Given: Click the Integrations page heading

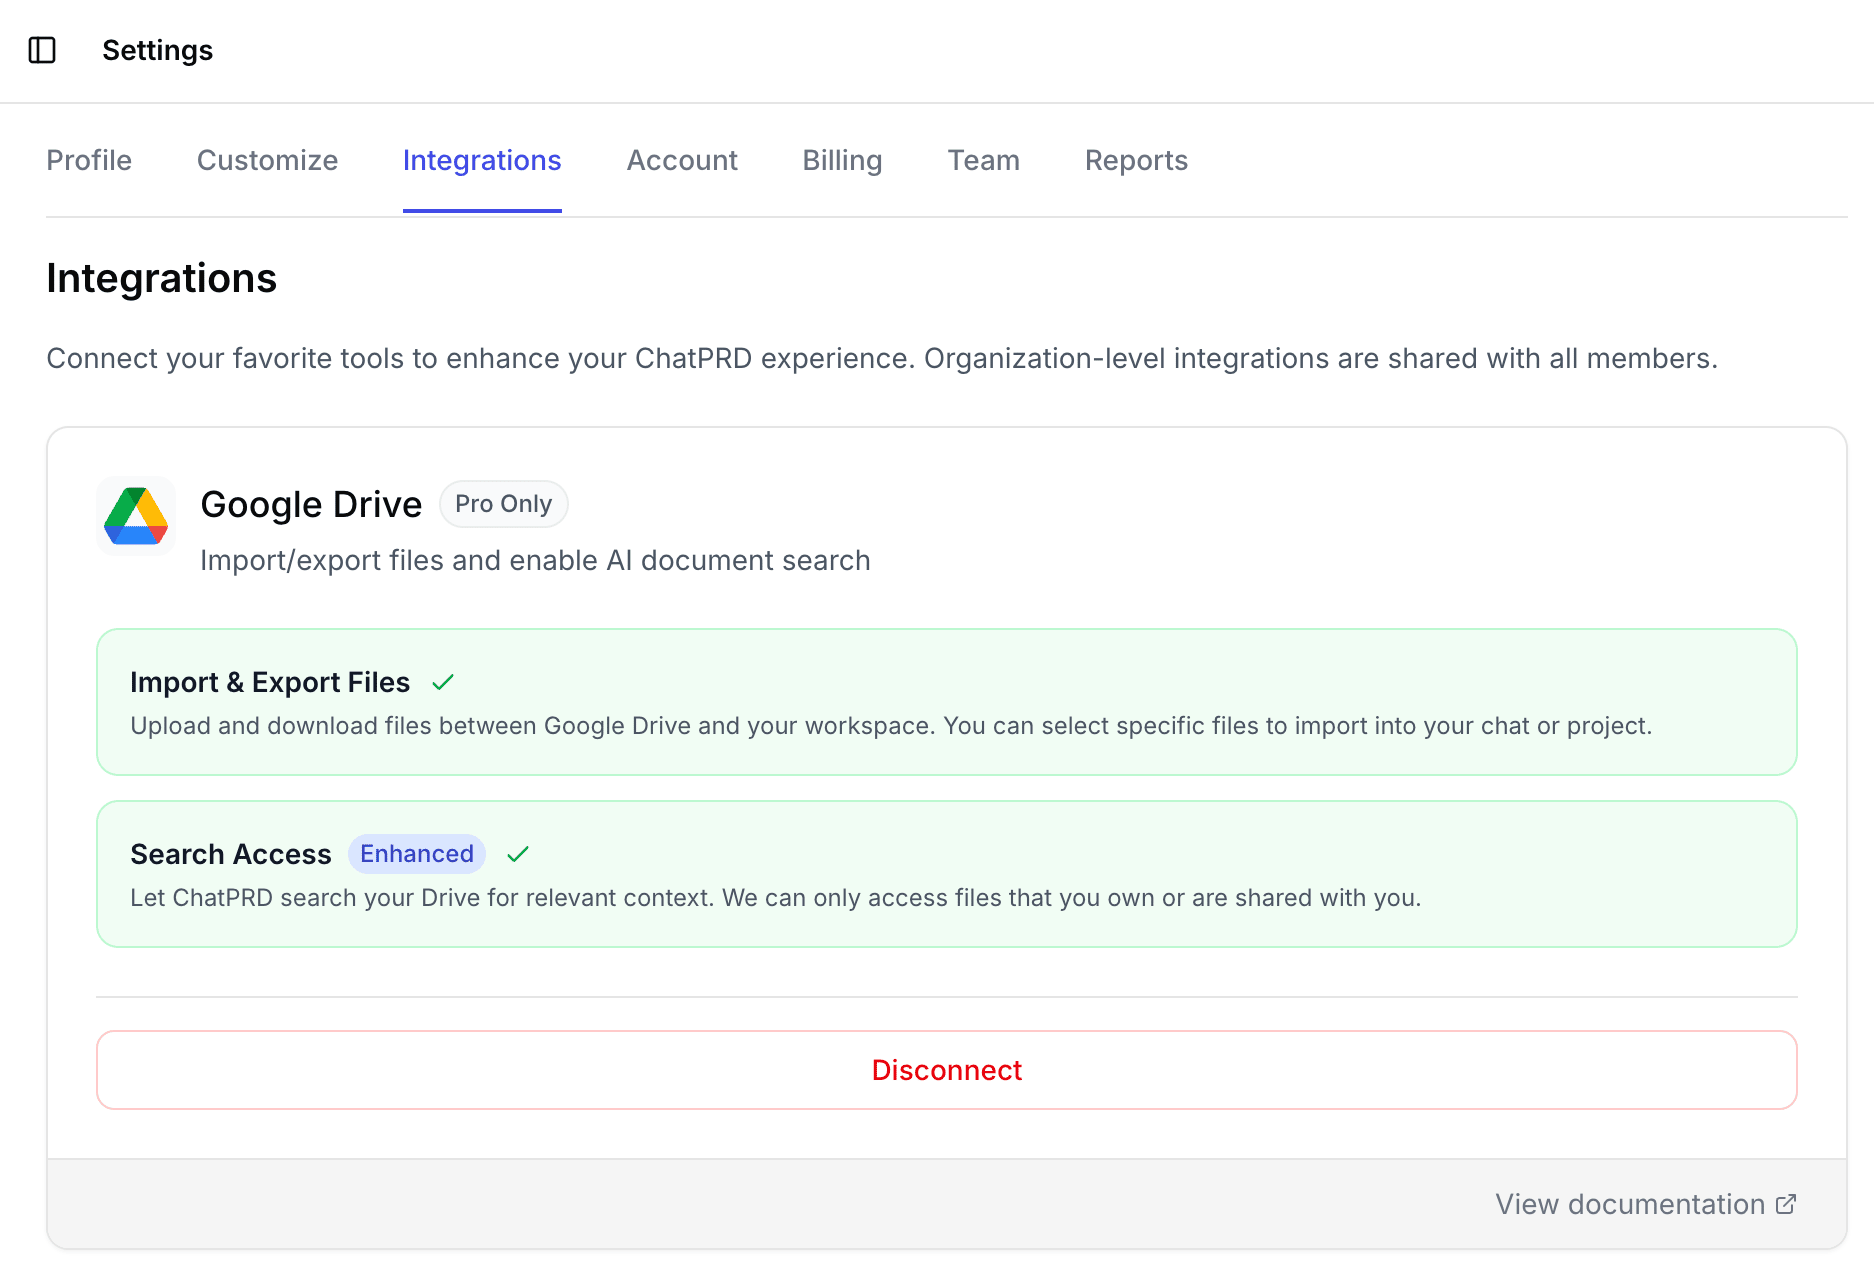Looking at the screenshot, I should [x=162, y=278].
